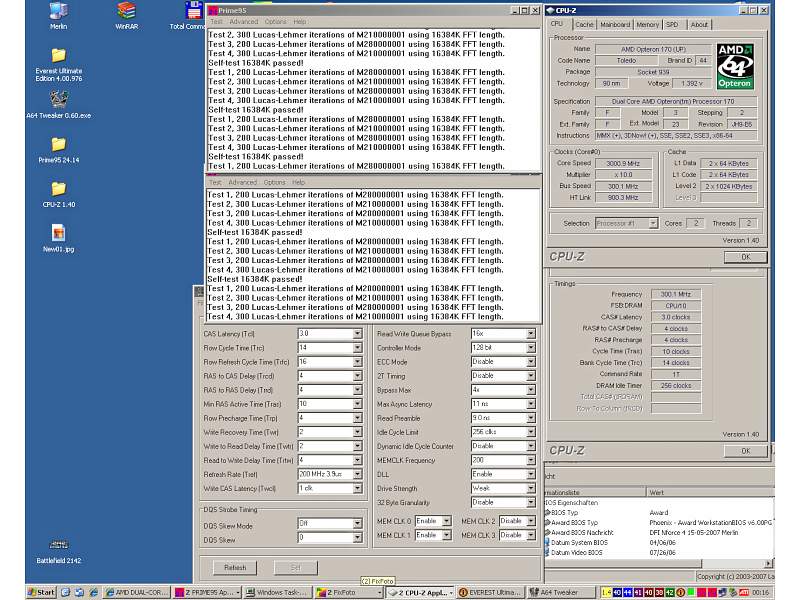The image size is (800, 600).
Task: Click Everest horizontal scrollbar right arrow
Action: [x=768, y=563]
